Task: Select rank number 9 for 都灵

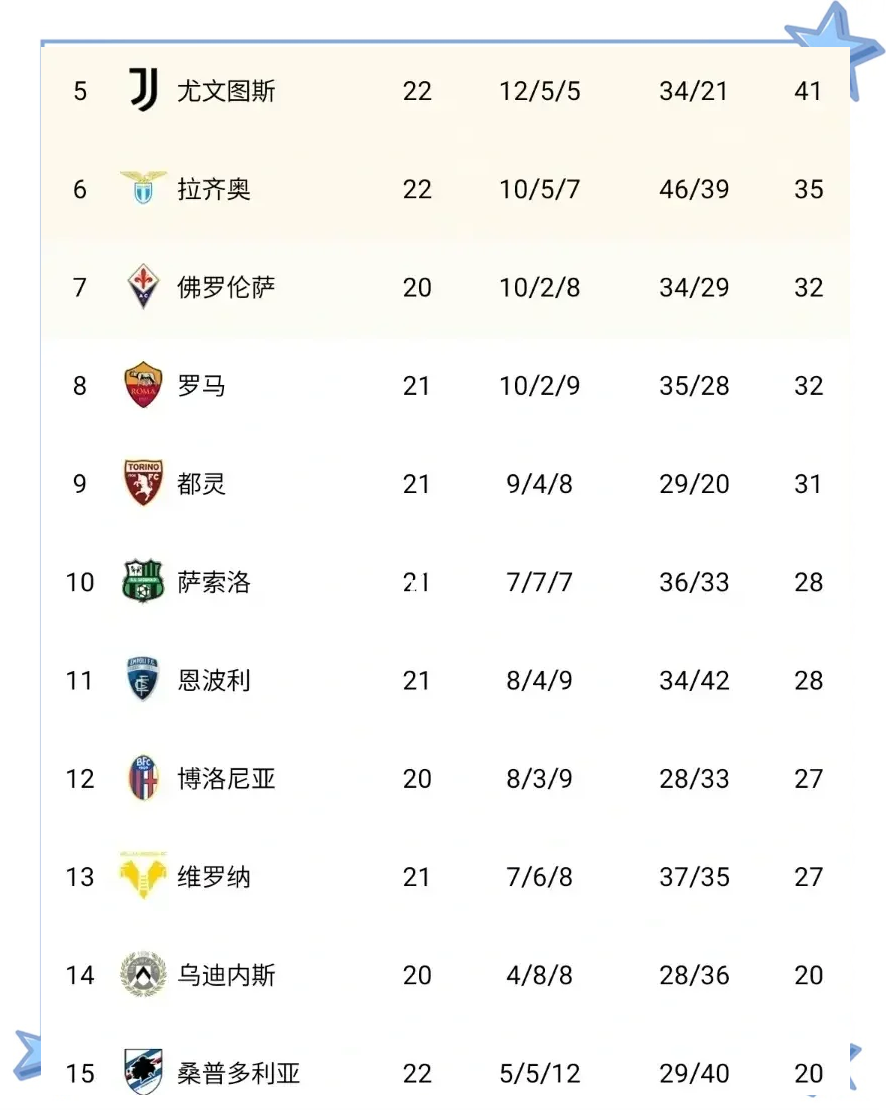Action: click(x=80, y=484)
